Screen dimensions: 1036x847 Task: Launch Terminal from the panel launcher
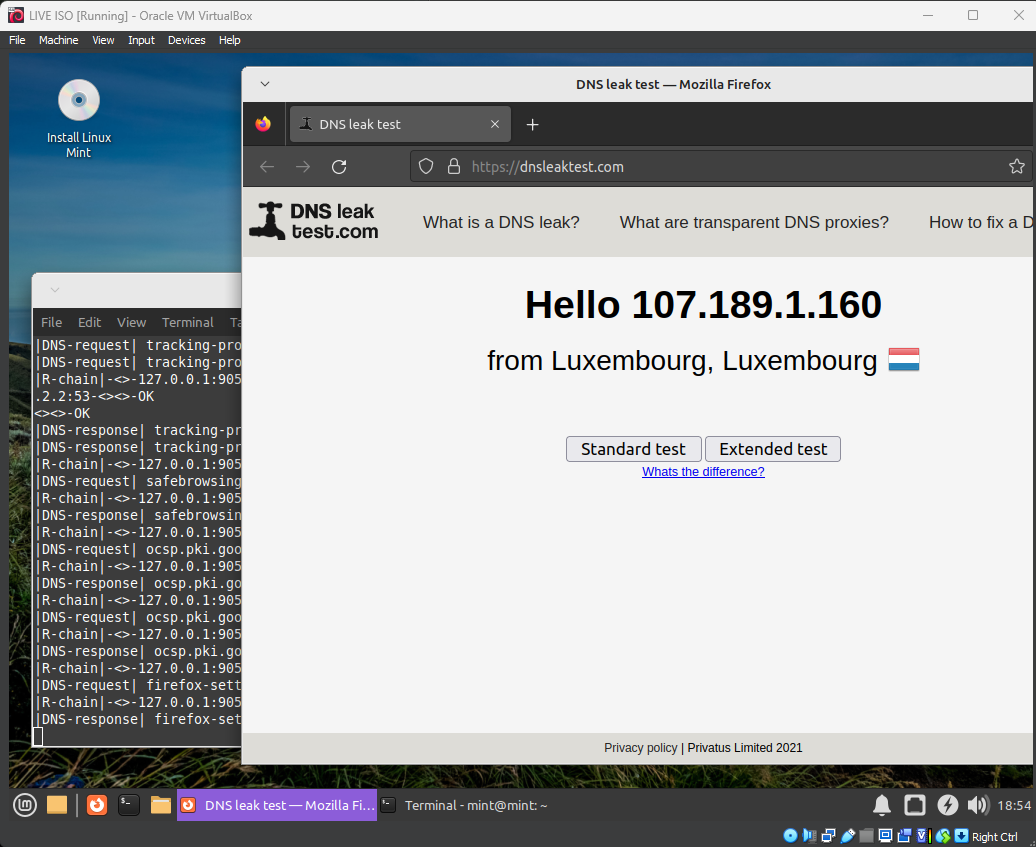click(x=129, y=805)
